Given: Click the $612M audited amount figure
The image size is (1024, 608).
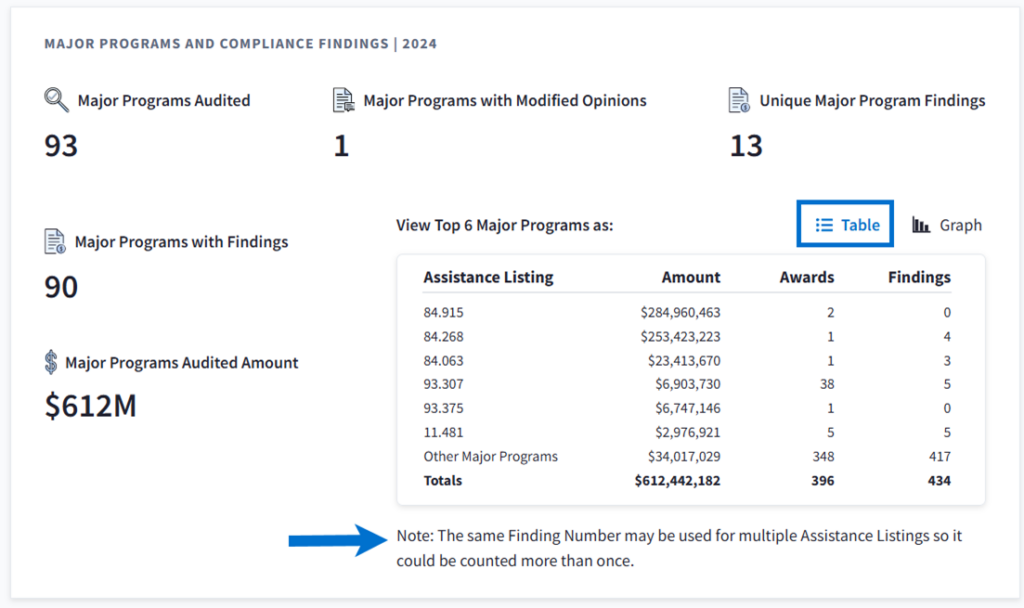Looking at the screenshot, I should click(x=91, y=406).
